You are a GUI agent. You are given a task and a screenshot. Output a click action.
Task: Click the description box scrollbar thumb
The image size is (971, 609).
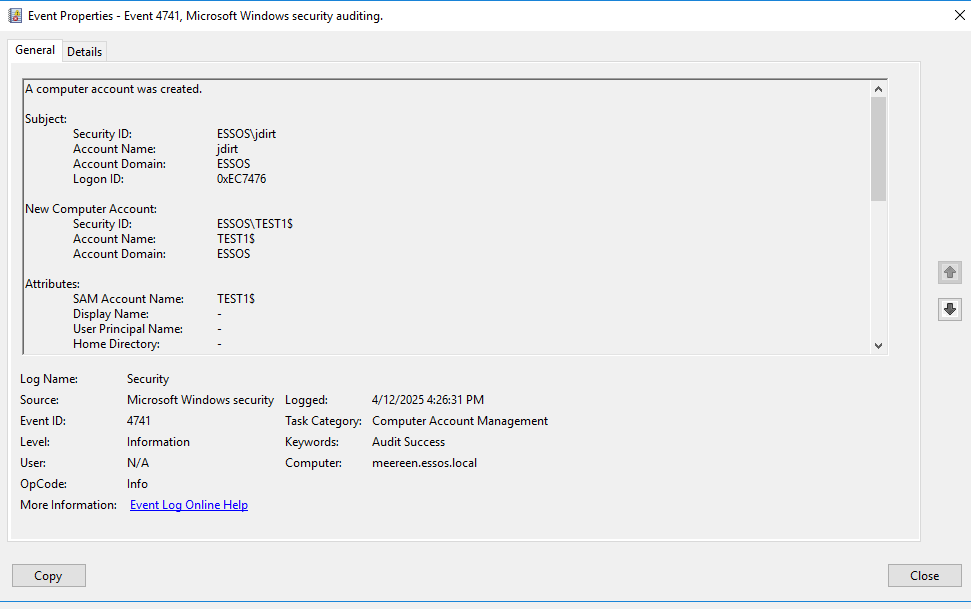pyautogui.click(x=878, y=148)
